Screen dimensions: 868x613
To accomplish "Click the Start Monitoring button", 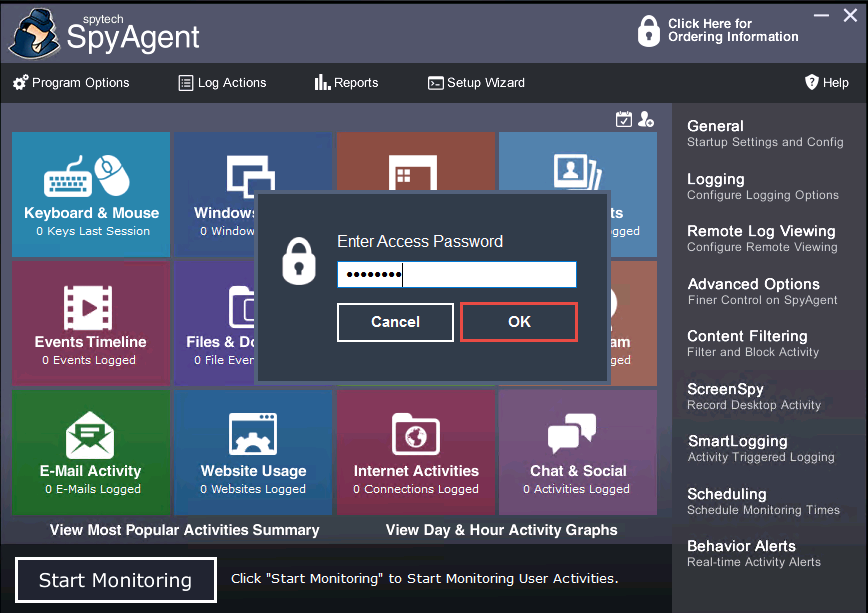I will pyautogui.click(x=116, y=580).
